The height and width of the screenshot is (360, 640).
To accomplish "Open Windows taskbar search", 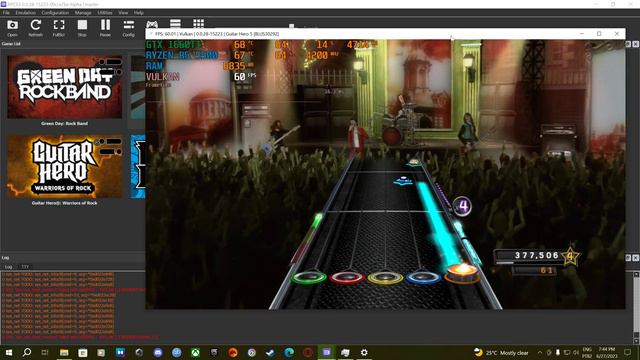I will pos(27,352).
